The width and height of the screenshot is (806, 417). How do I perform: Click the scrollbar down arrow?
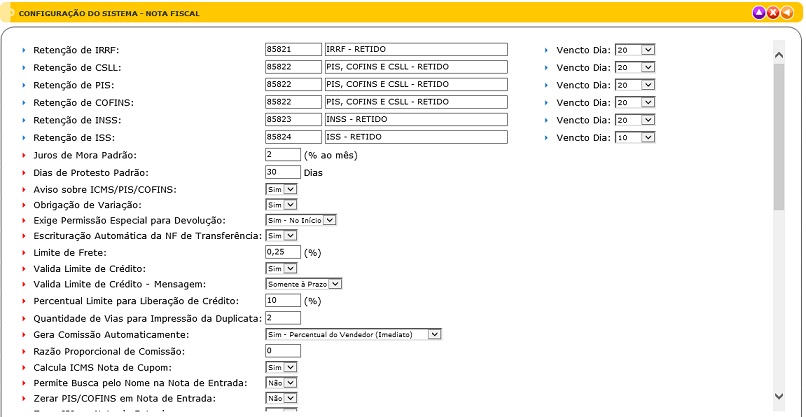[779, 397]
